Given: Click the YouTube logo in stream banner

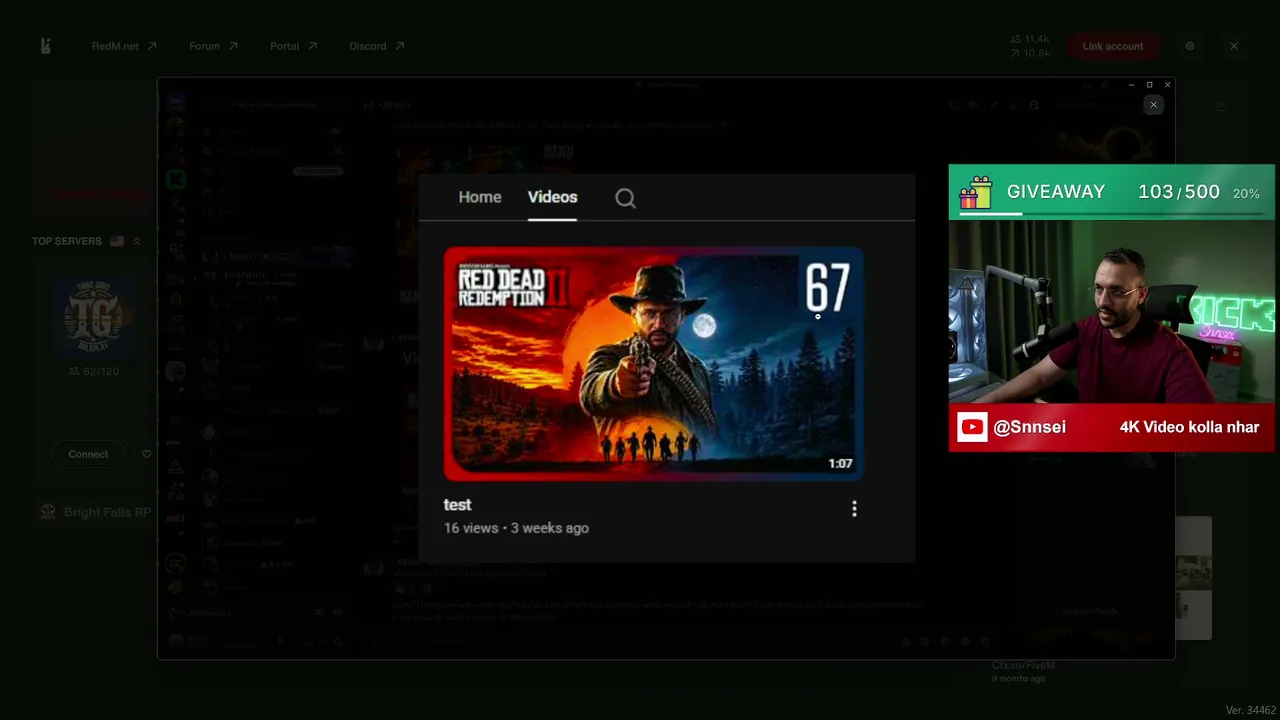Looking at the screenshot, I should (972, 428).
